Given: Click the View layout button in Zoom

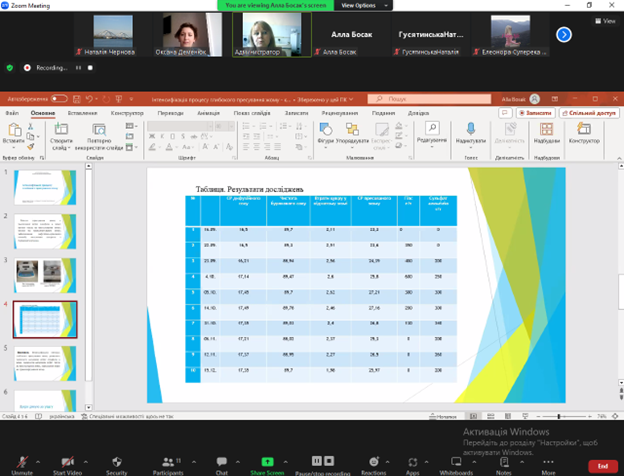Looking at the screenshot, I should 605,21.
